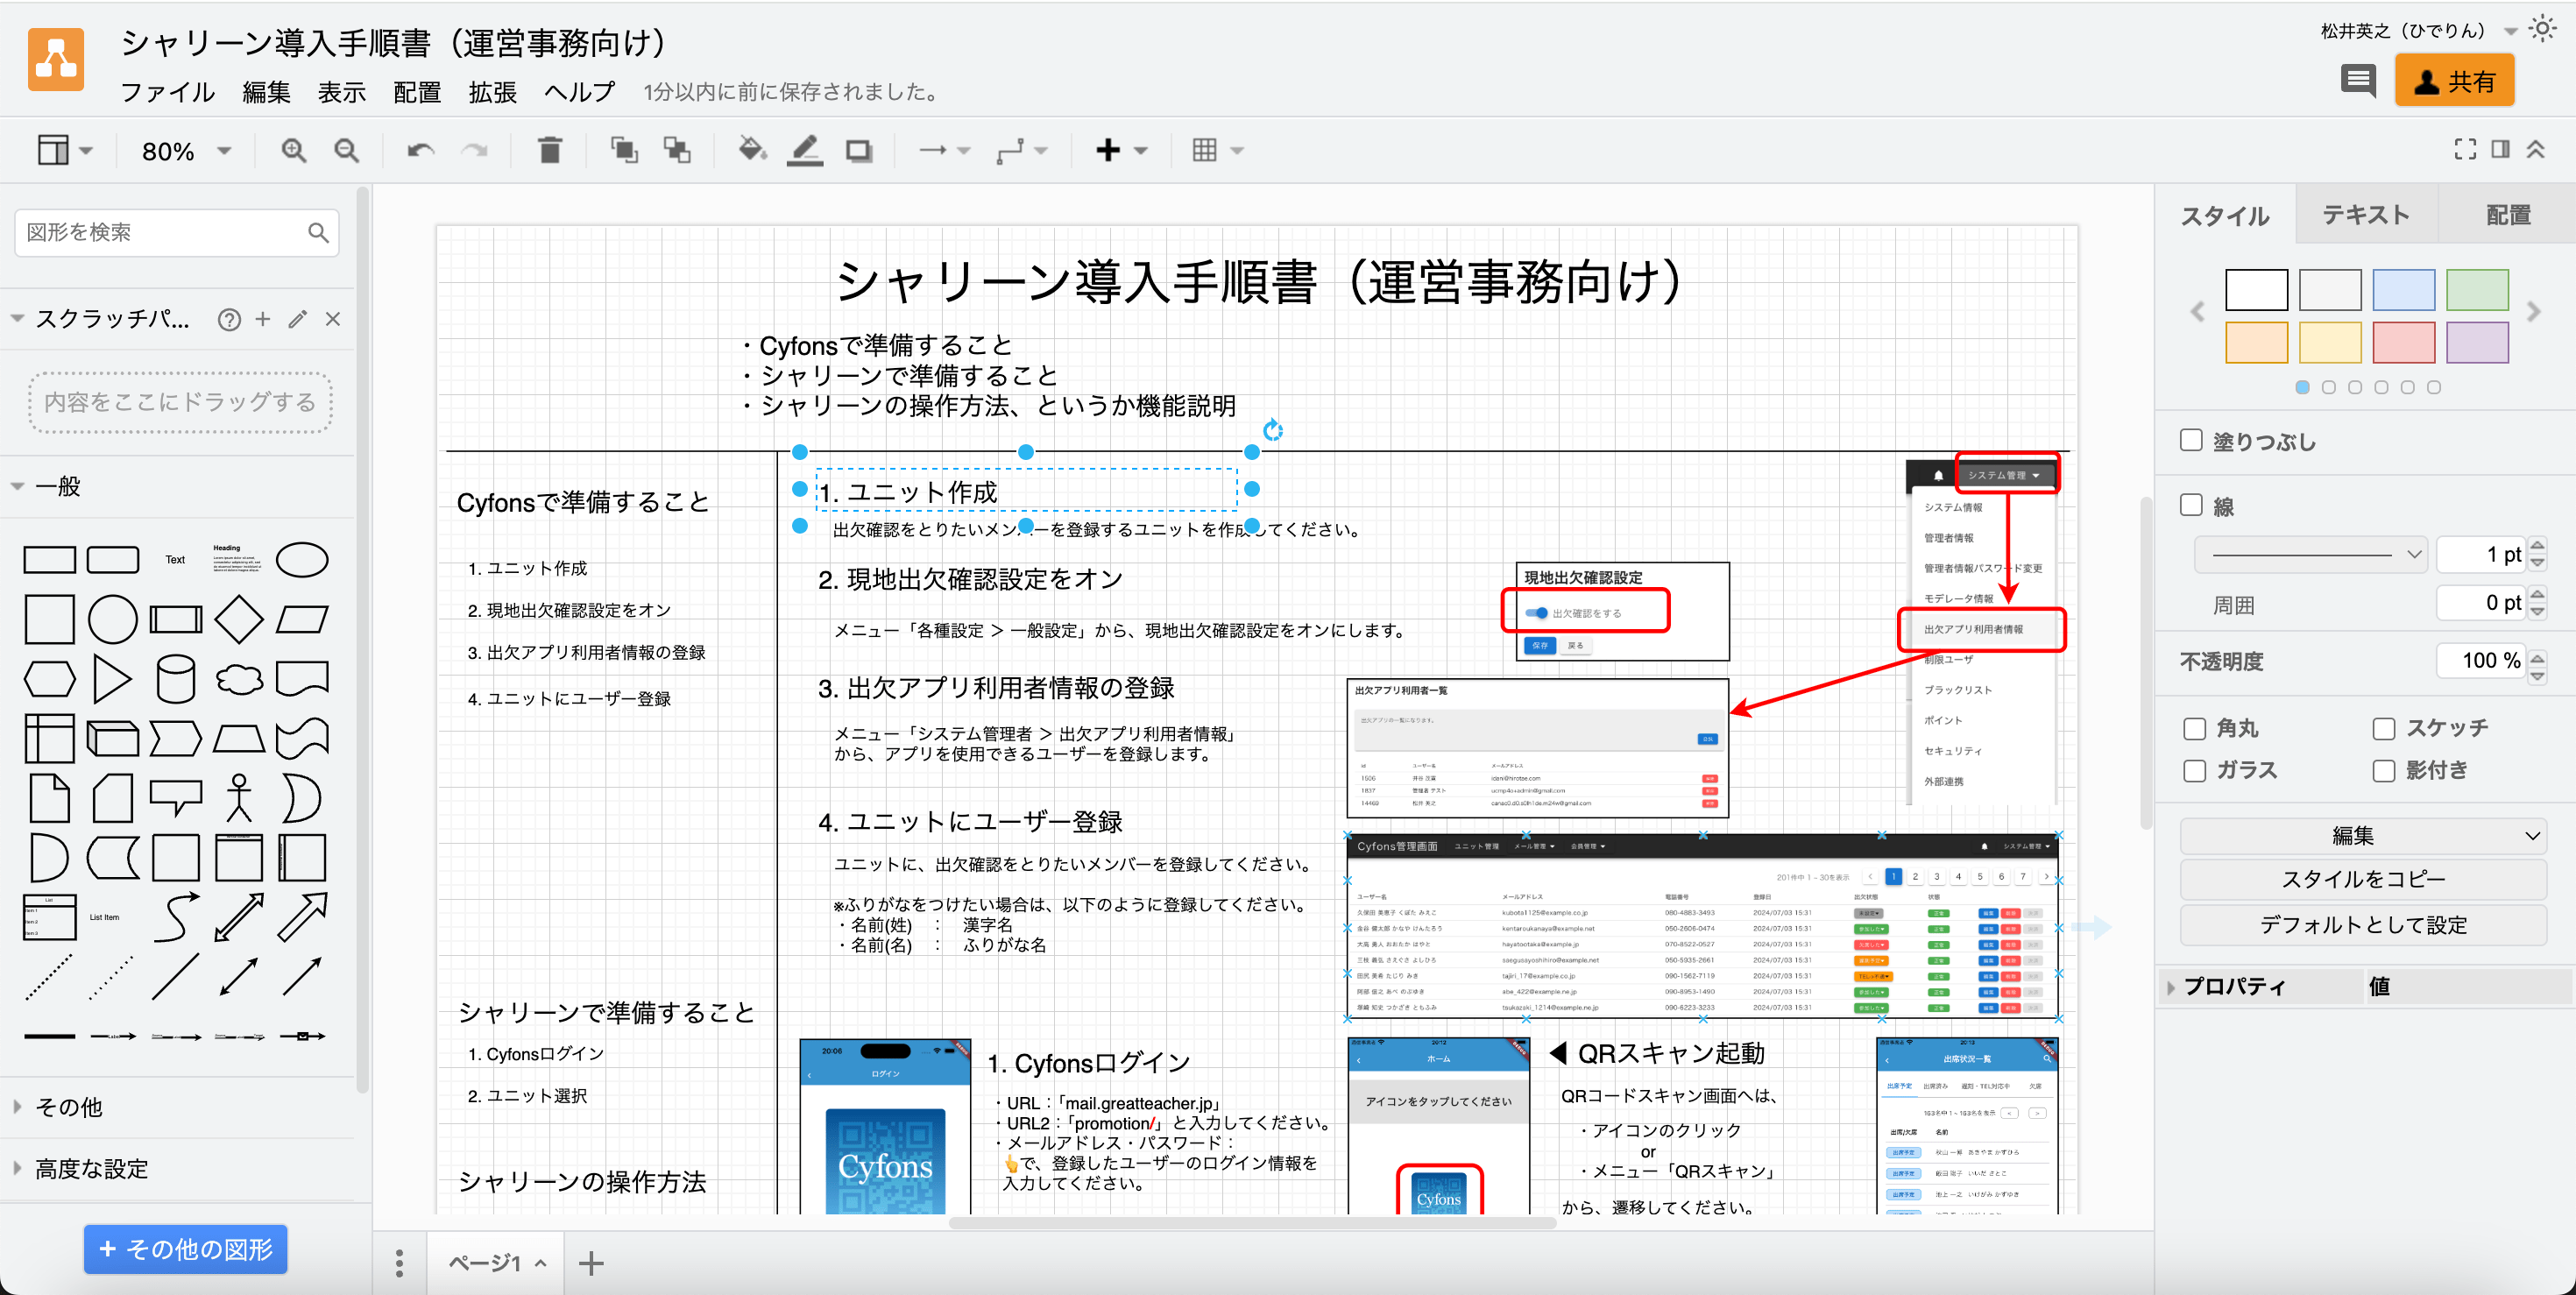This screenshot has height=1295, width=2576.
Task: Click the bring to front icon
Action: click(x=624, y=151)
